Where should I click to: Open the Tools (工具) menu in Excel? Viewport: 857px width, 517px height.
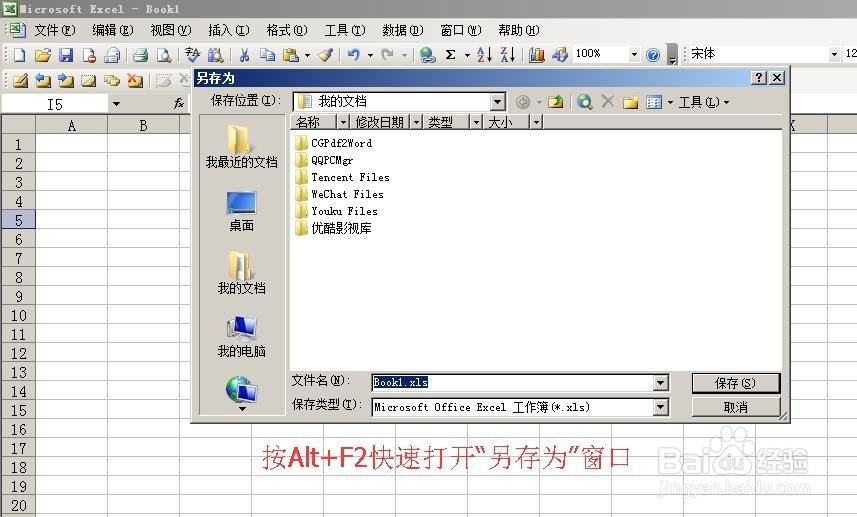tap(344, 30)
